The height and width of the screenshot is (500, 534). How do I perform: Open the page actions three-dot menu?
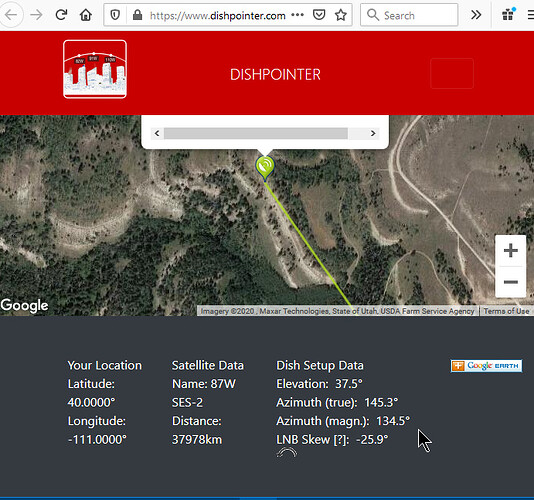click(298, 15)
